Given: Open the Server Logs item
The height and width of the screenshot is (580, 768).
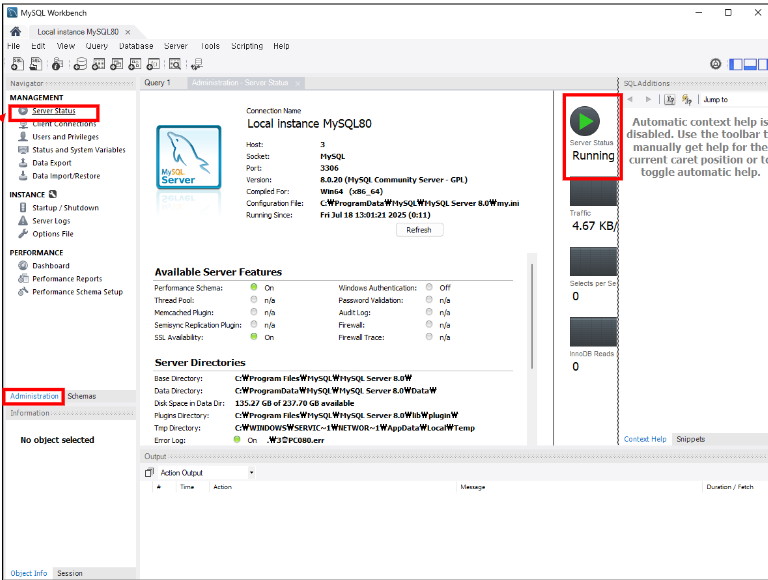Looking at the screenshot, I should click(x=51, y=221).
